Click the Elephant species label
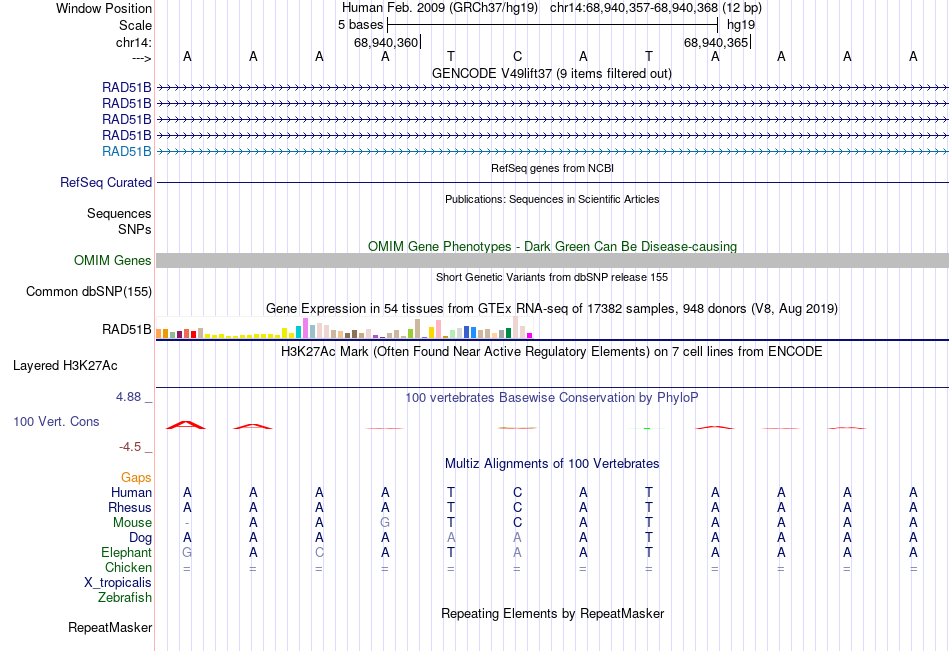The image size is (950, 651). coord(127,552)
